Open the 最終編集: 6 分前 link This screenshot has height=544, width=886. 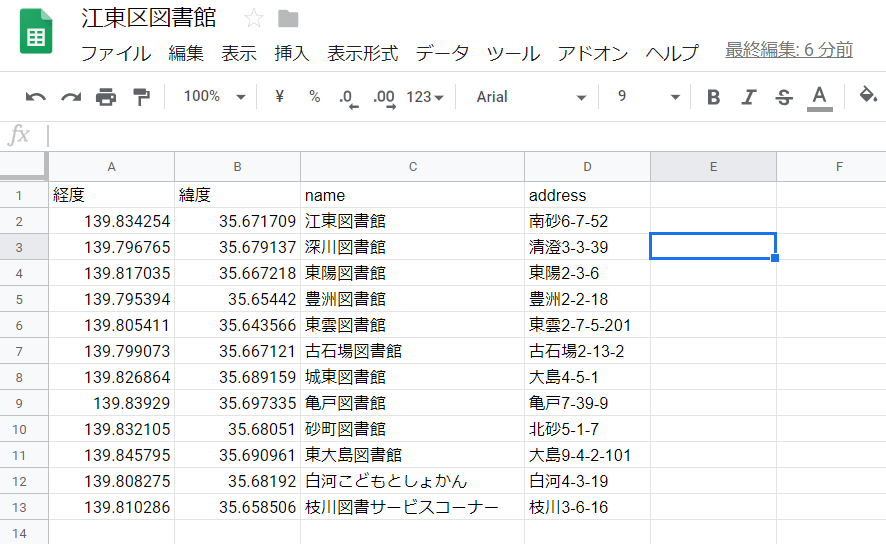pos(789,50)
